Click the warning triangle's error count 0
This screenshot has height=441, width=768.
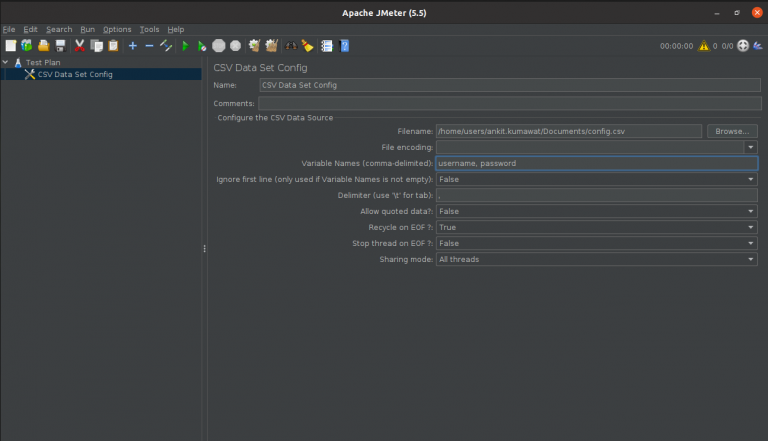point(715,46)
